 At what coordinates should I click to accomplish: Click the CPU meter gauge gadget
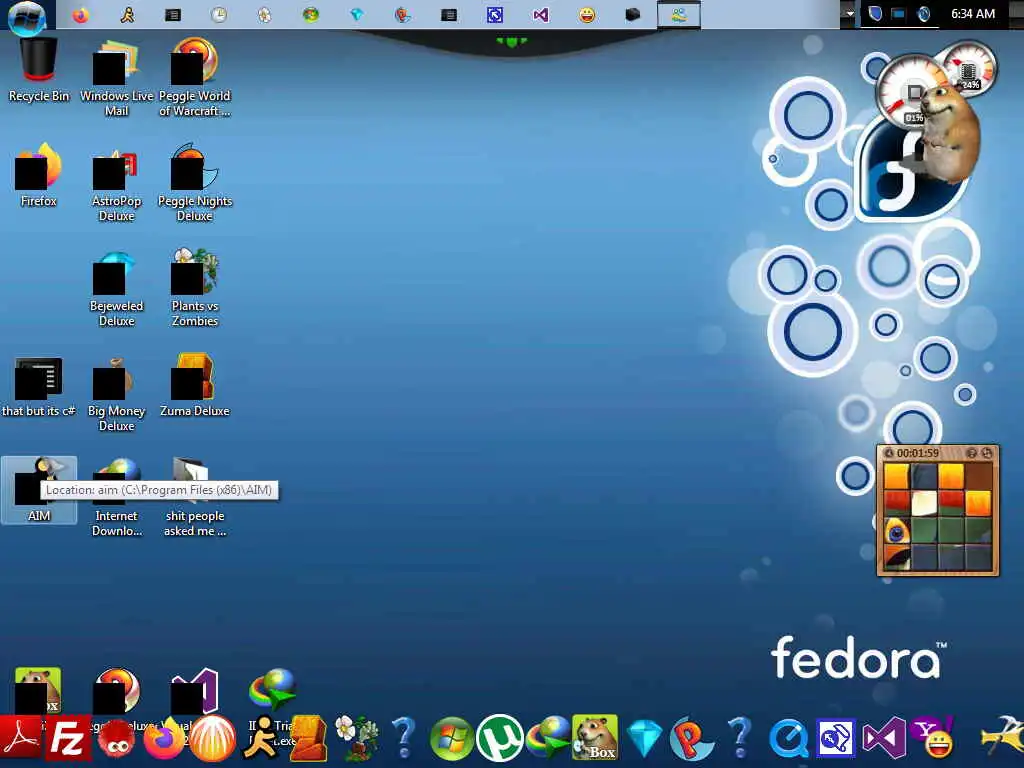coord(908,91)
